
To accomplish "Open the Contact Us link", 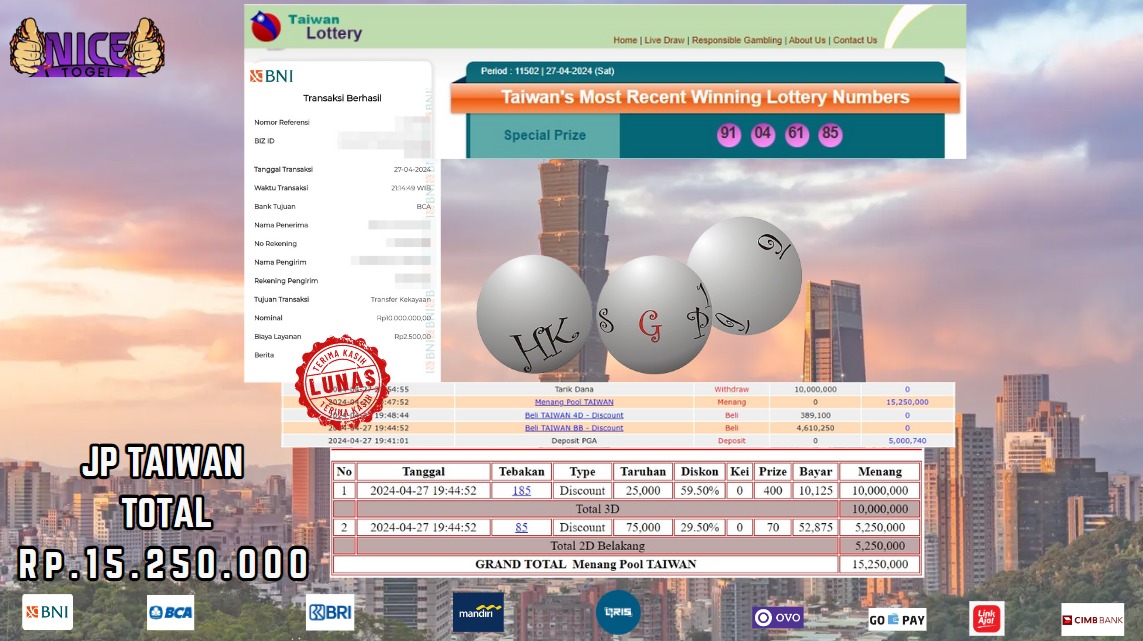I will coord(855,41).
